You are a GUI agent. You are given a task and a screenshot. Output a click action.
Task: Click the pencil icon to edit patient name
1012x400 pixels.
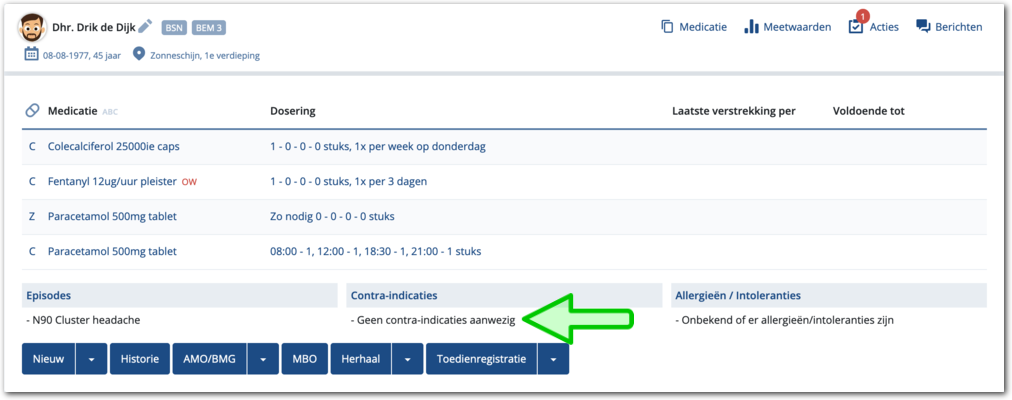coord(145,27)
